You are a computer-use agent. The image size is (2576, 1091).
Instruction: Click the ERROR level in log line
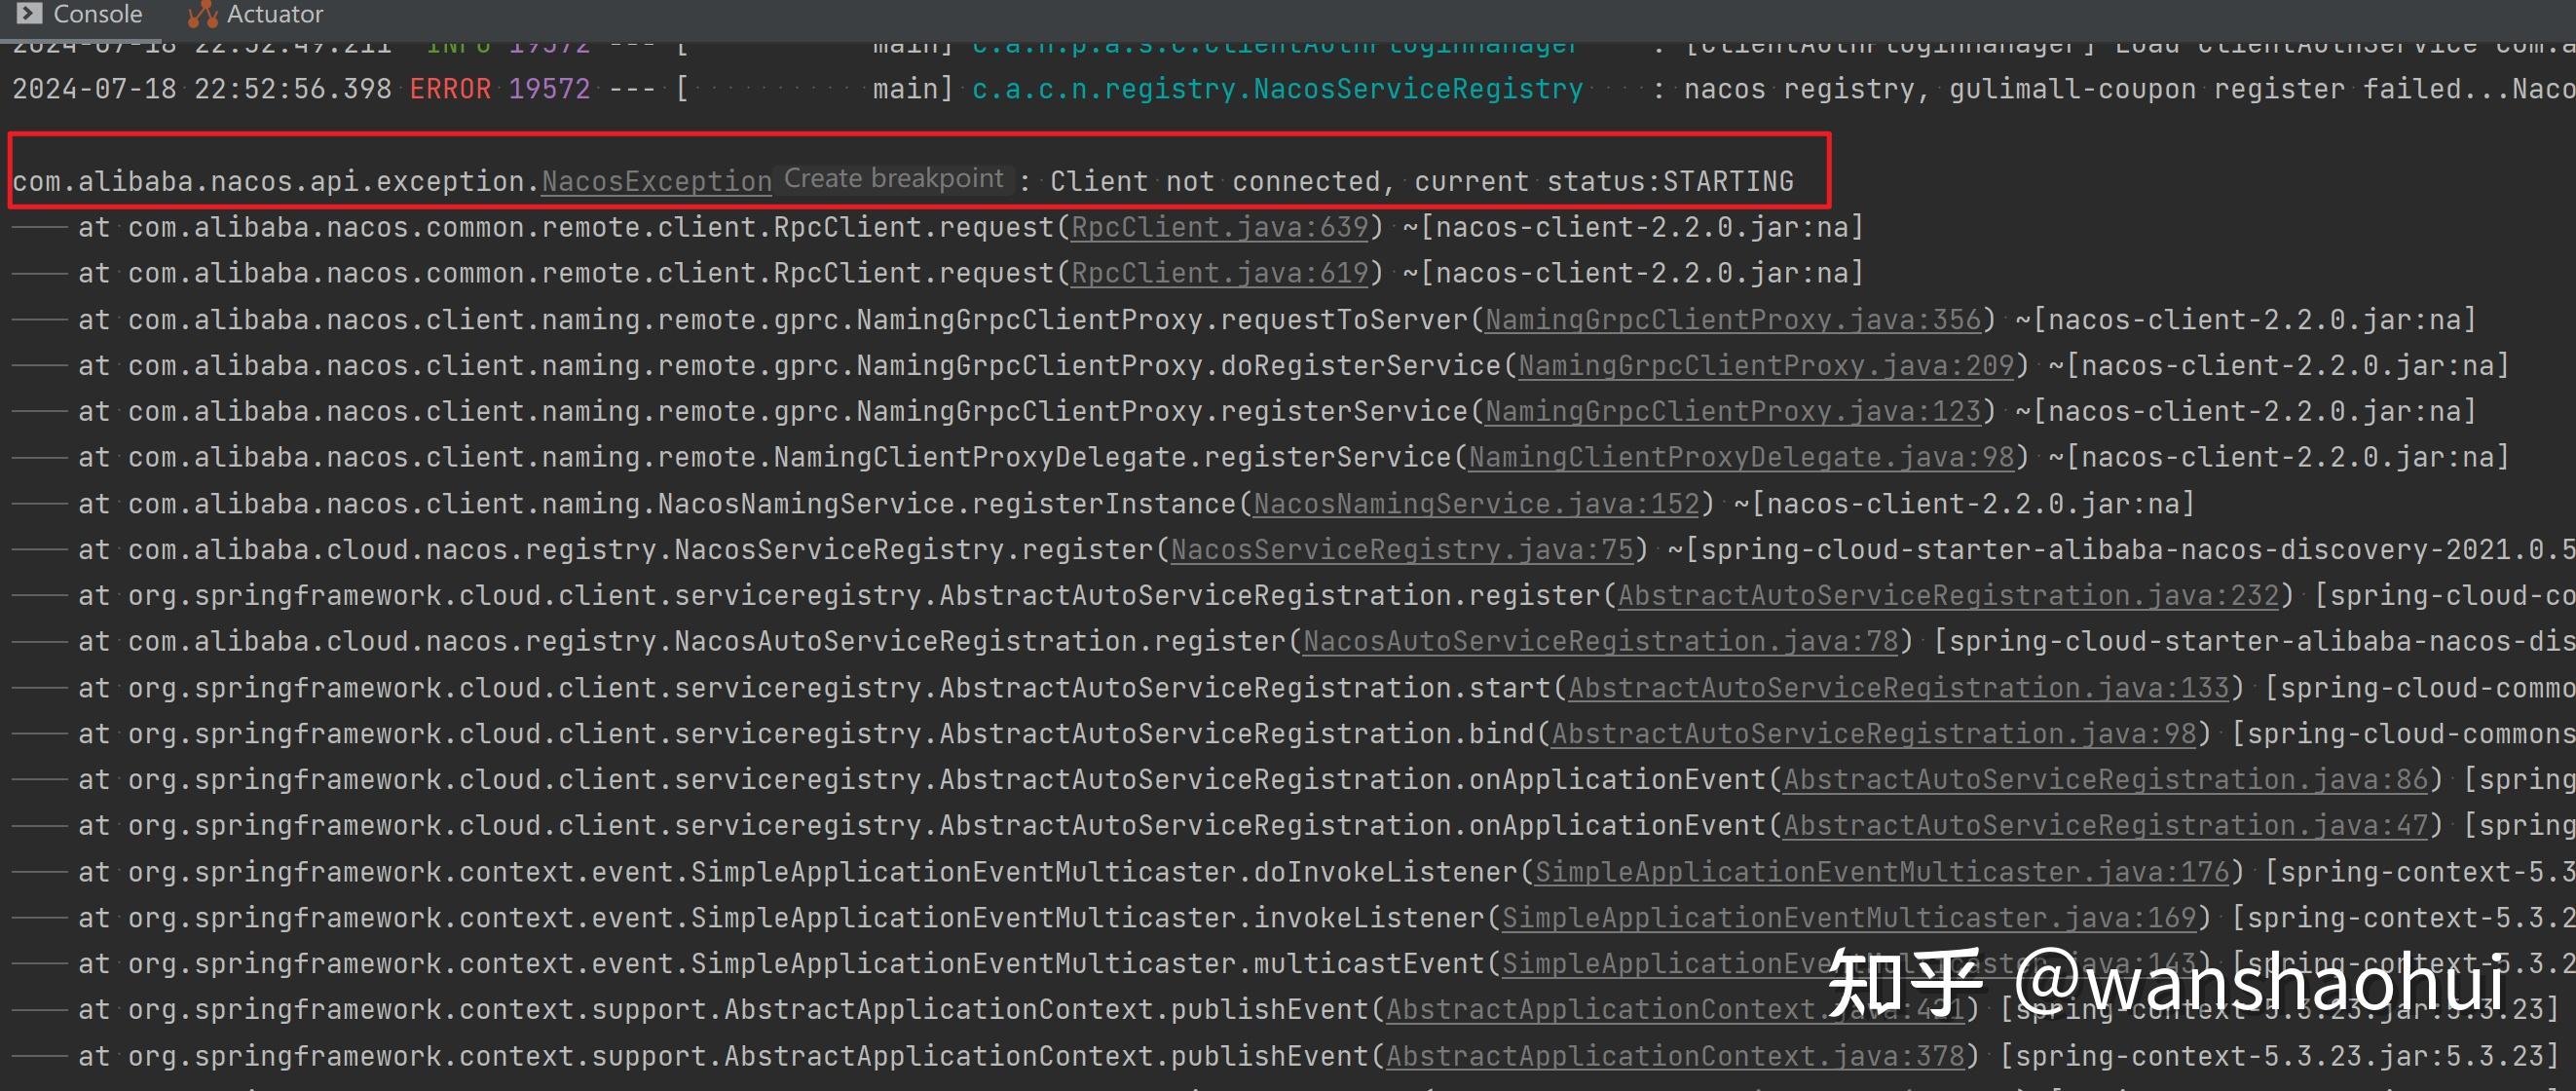[450, 89]
